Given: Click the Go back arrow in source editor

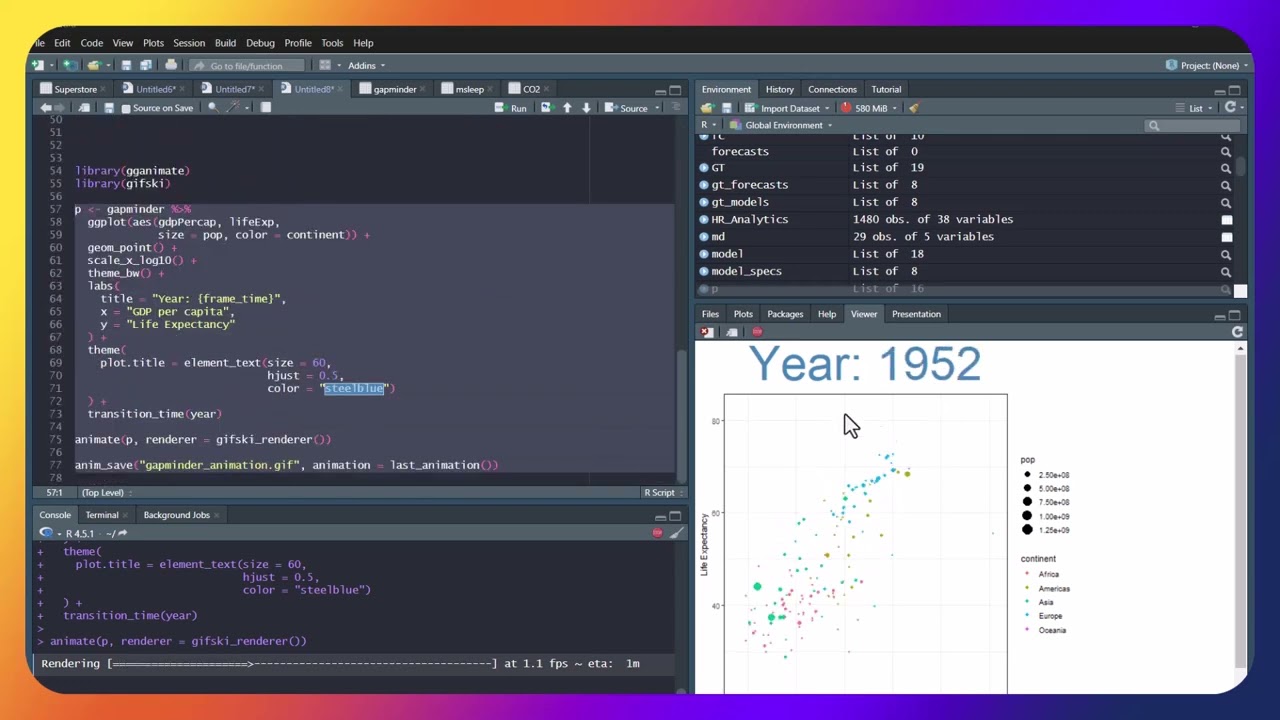Looking at the screenshot, I should point(46,108).
